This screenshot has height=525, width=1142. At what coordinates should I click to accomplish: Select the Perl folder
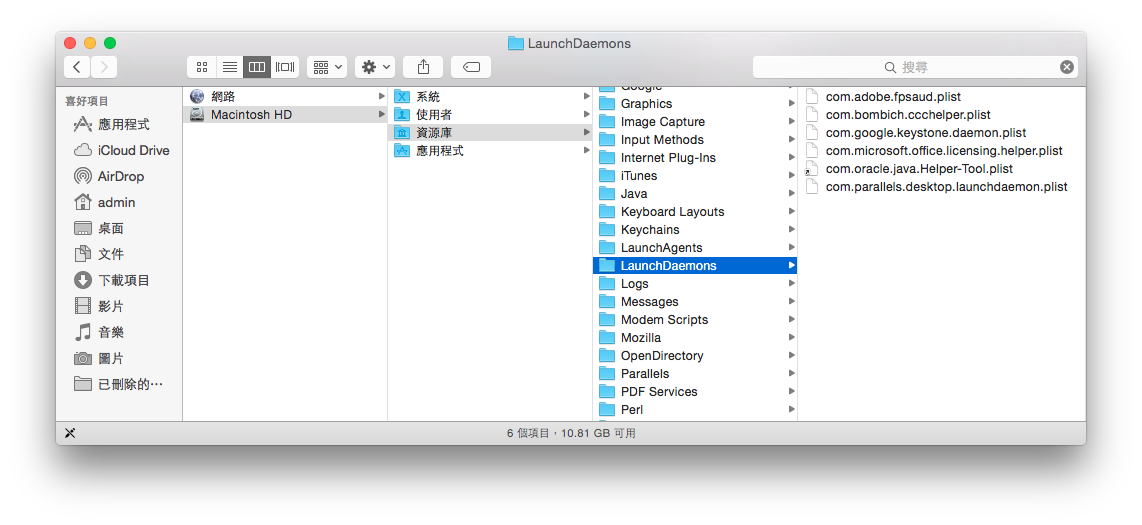[x=695, y=410]
